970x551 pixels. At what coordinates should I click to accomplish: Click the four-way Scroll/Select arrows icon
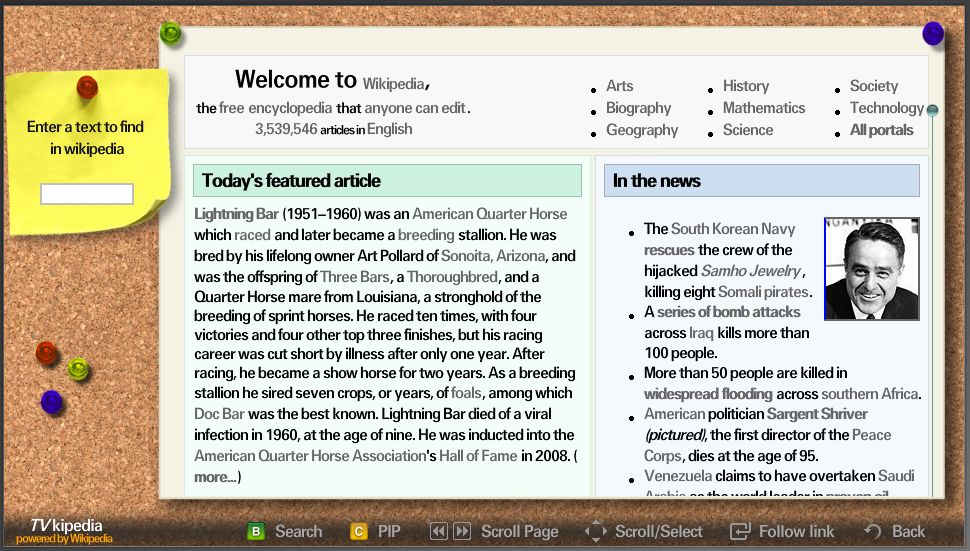tap(596, 531)
